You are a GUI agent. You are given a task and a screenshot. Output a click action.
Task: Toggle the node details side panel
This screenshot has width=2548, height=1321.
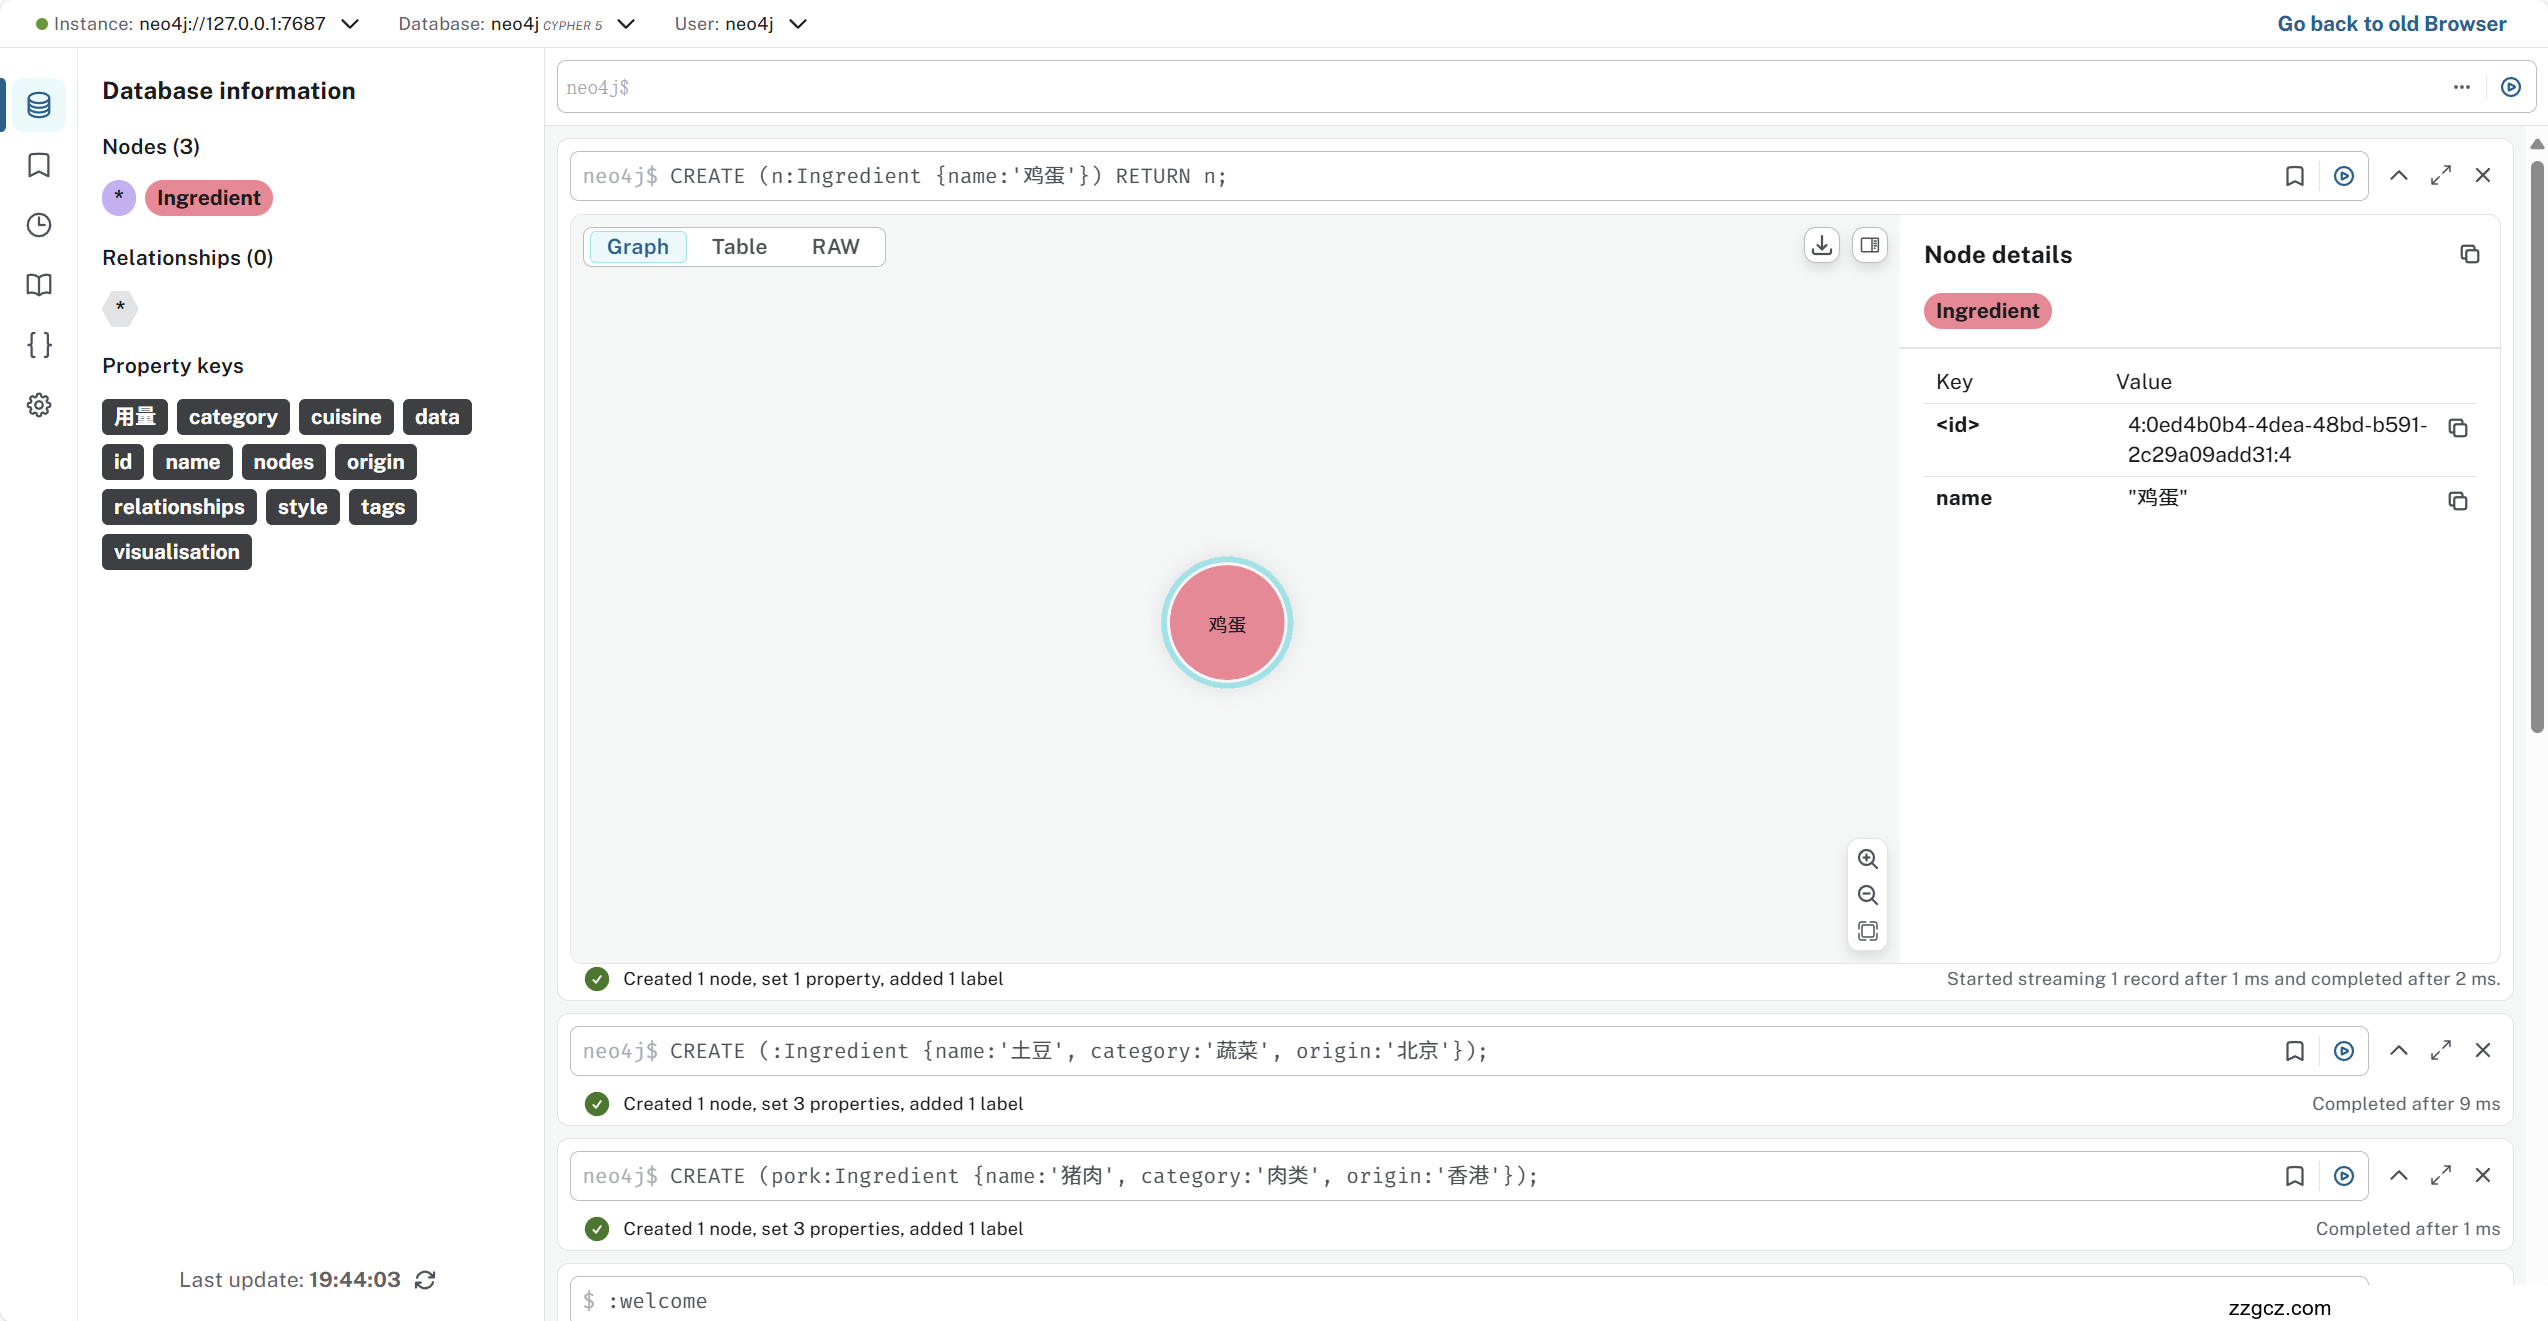pos(1869,245)
